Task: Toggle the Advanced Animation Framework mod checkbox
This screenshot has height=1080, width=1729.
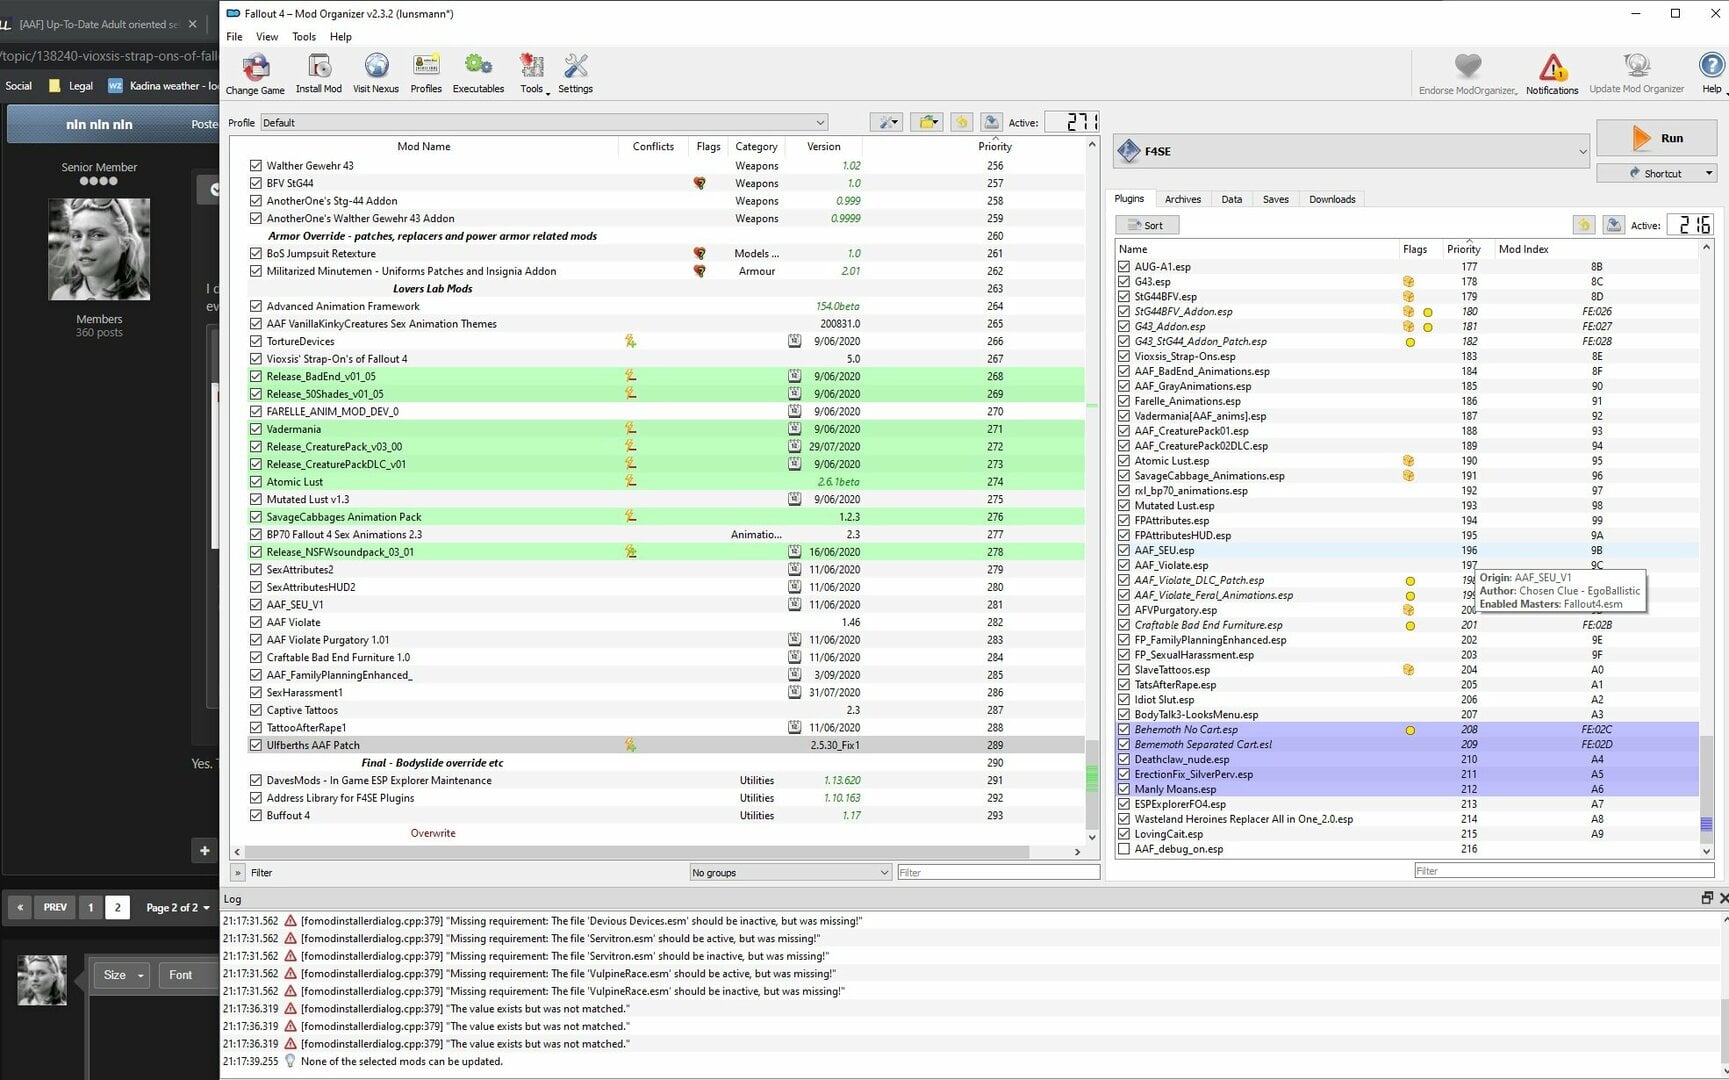Action: point(256,306)
